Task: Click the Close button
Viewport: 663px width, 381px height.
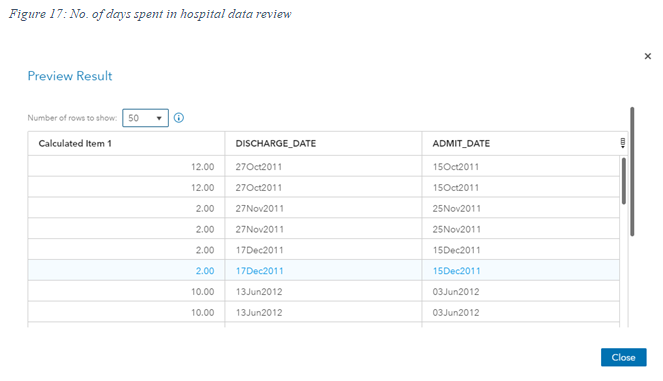Action: 623,357
